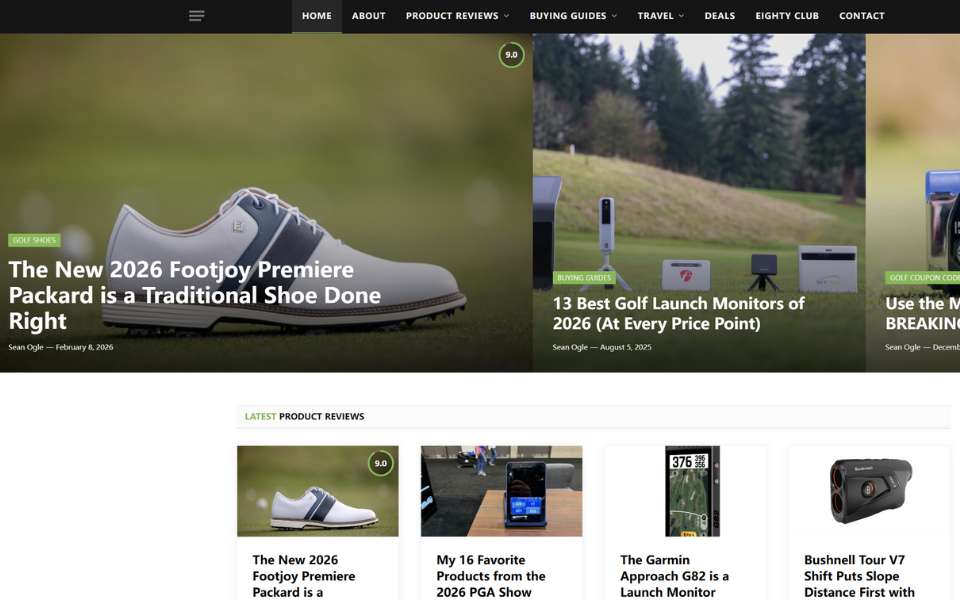The height and width of the screenshot is (600, 960).
Task: Click the Golf Shoes category tag
Action: [34, 240]
